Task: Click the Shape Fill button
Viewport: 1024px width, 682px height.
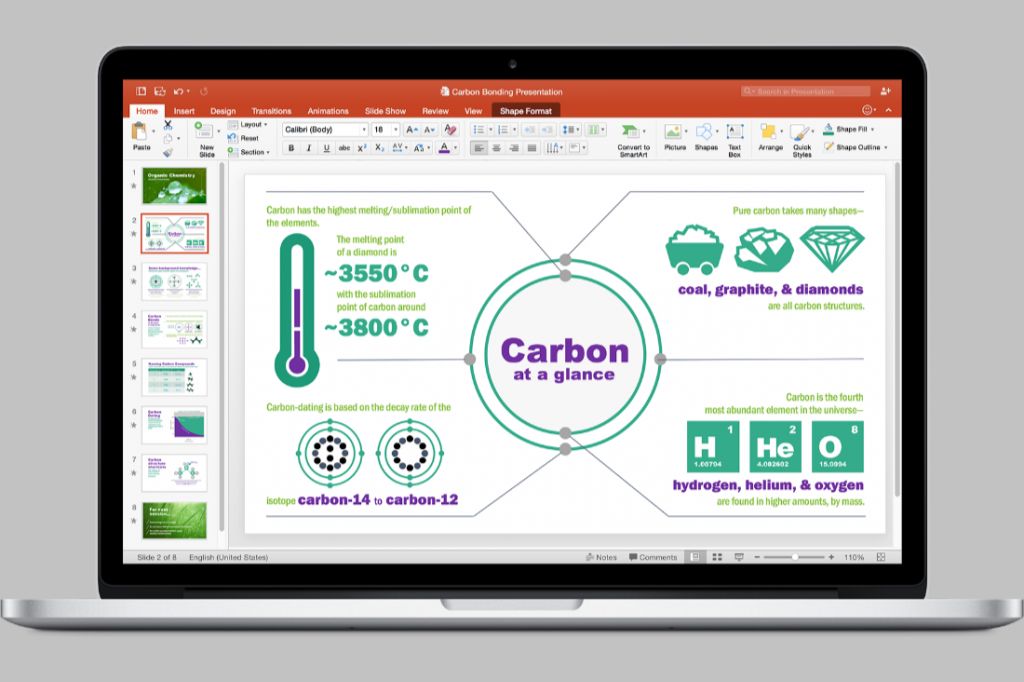Action: coord(845,129)
